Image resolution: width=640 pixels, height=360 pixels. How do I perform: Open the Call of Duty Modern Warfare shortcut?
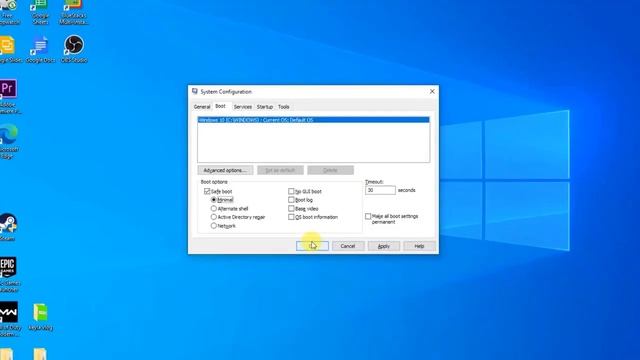[x=10, y=319]
